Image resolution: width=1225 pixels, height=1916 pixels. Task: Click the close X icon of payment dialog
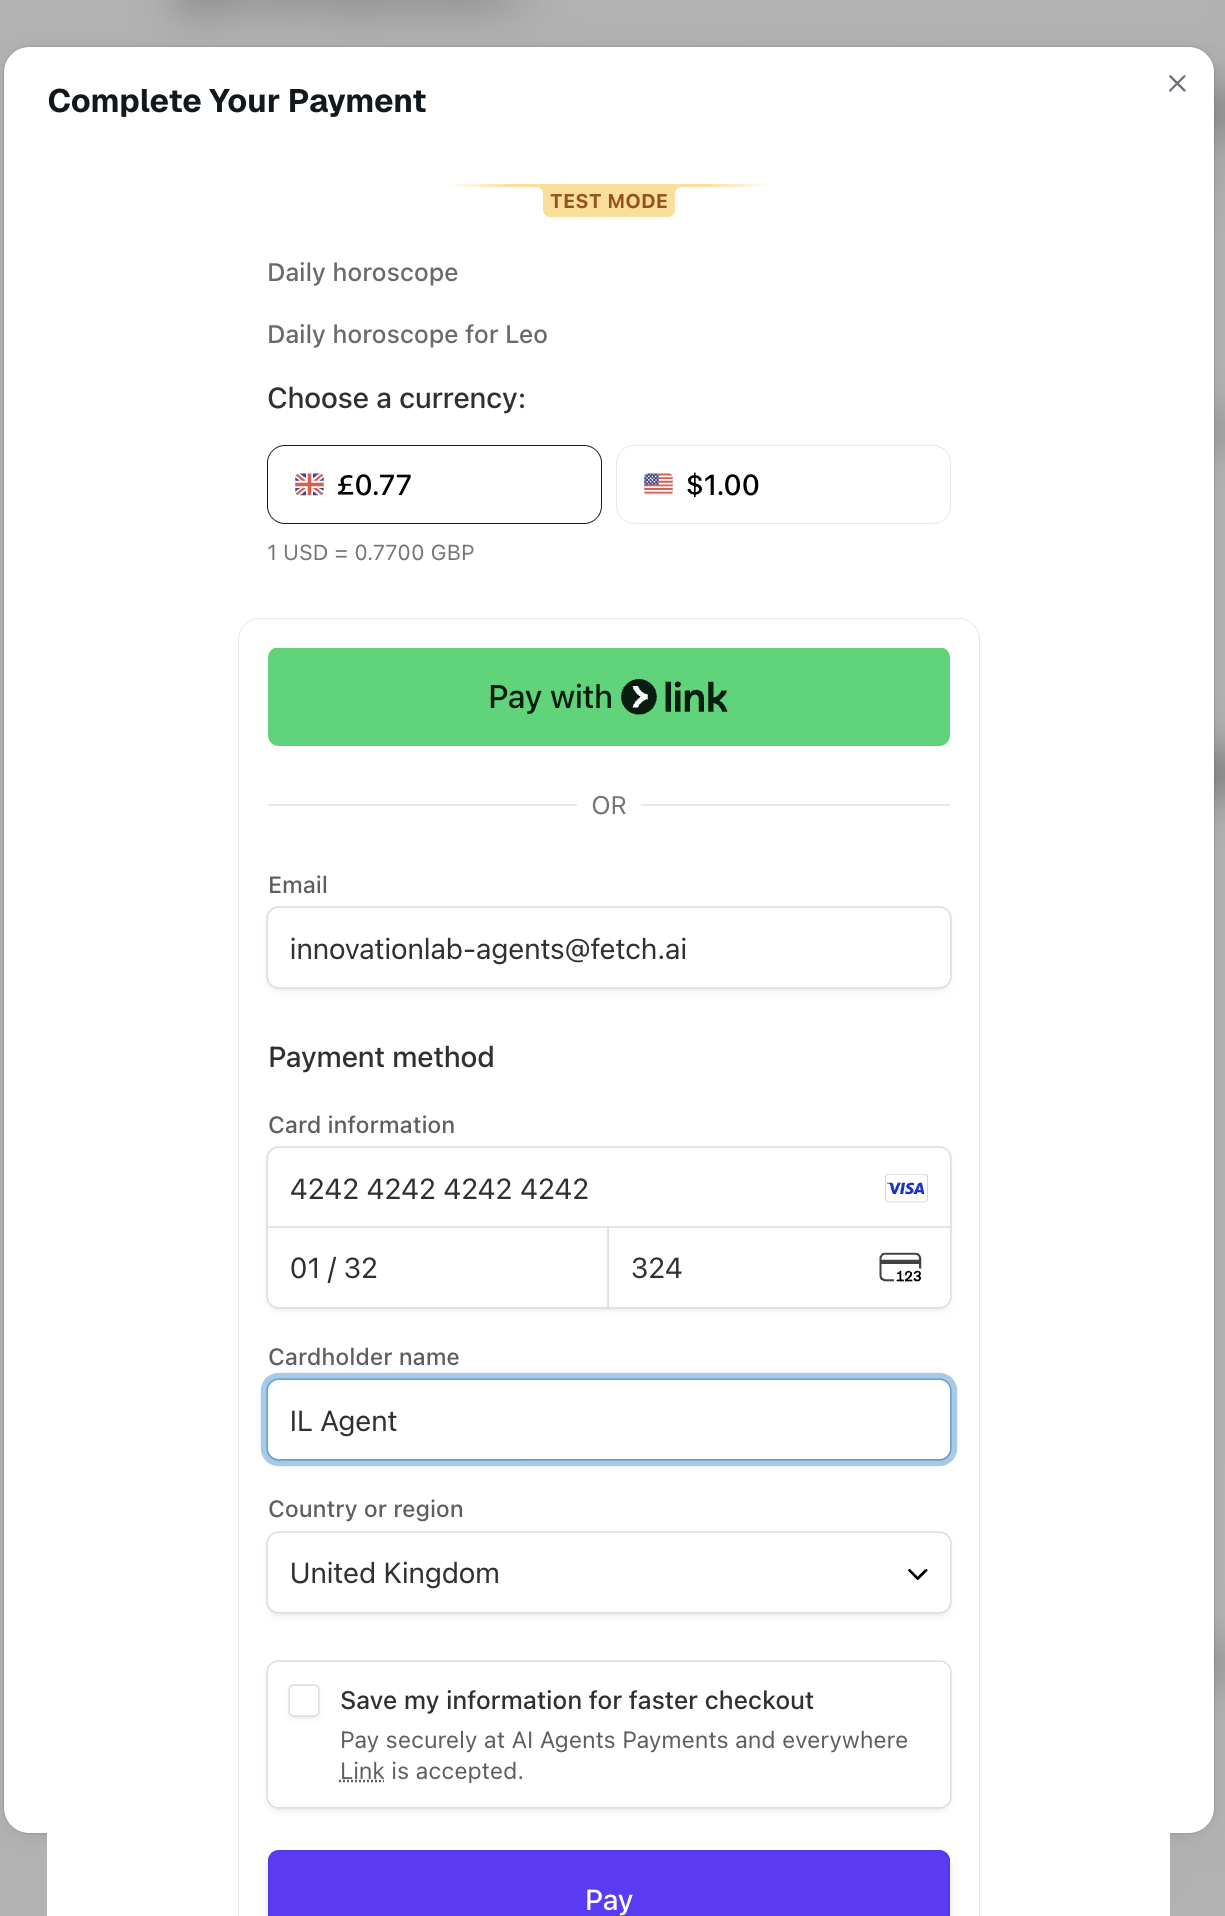(1177, 84)
